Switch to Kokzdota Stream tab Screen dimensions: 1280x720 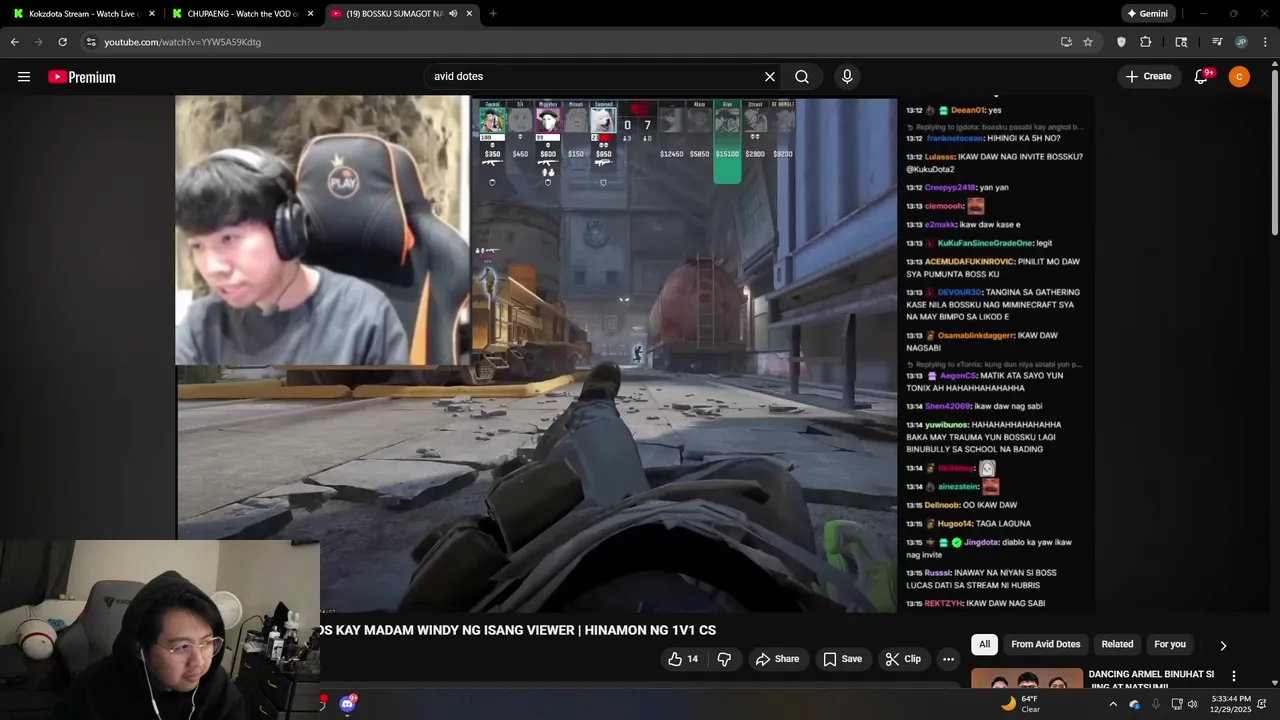point(83,14)
